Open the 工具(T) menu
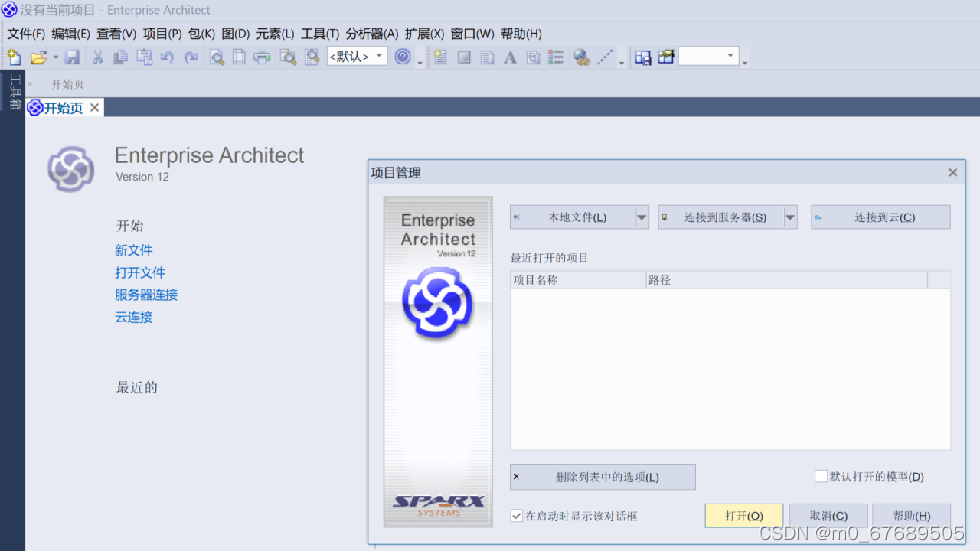The width and height of the screenshot is (980, 552). coord(320,34)
